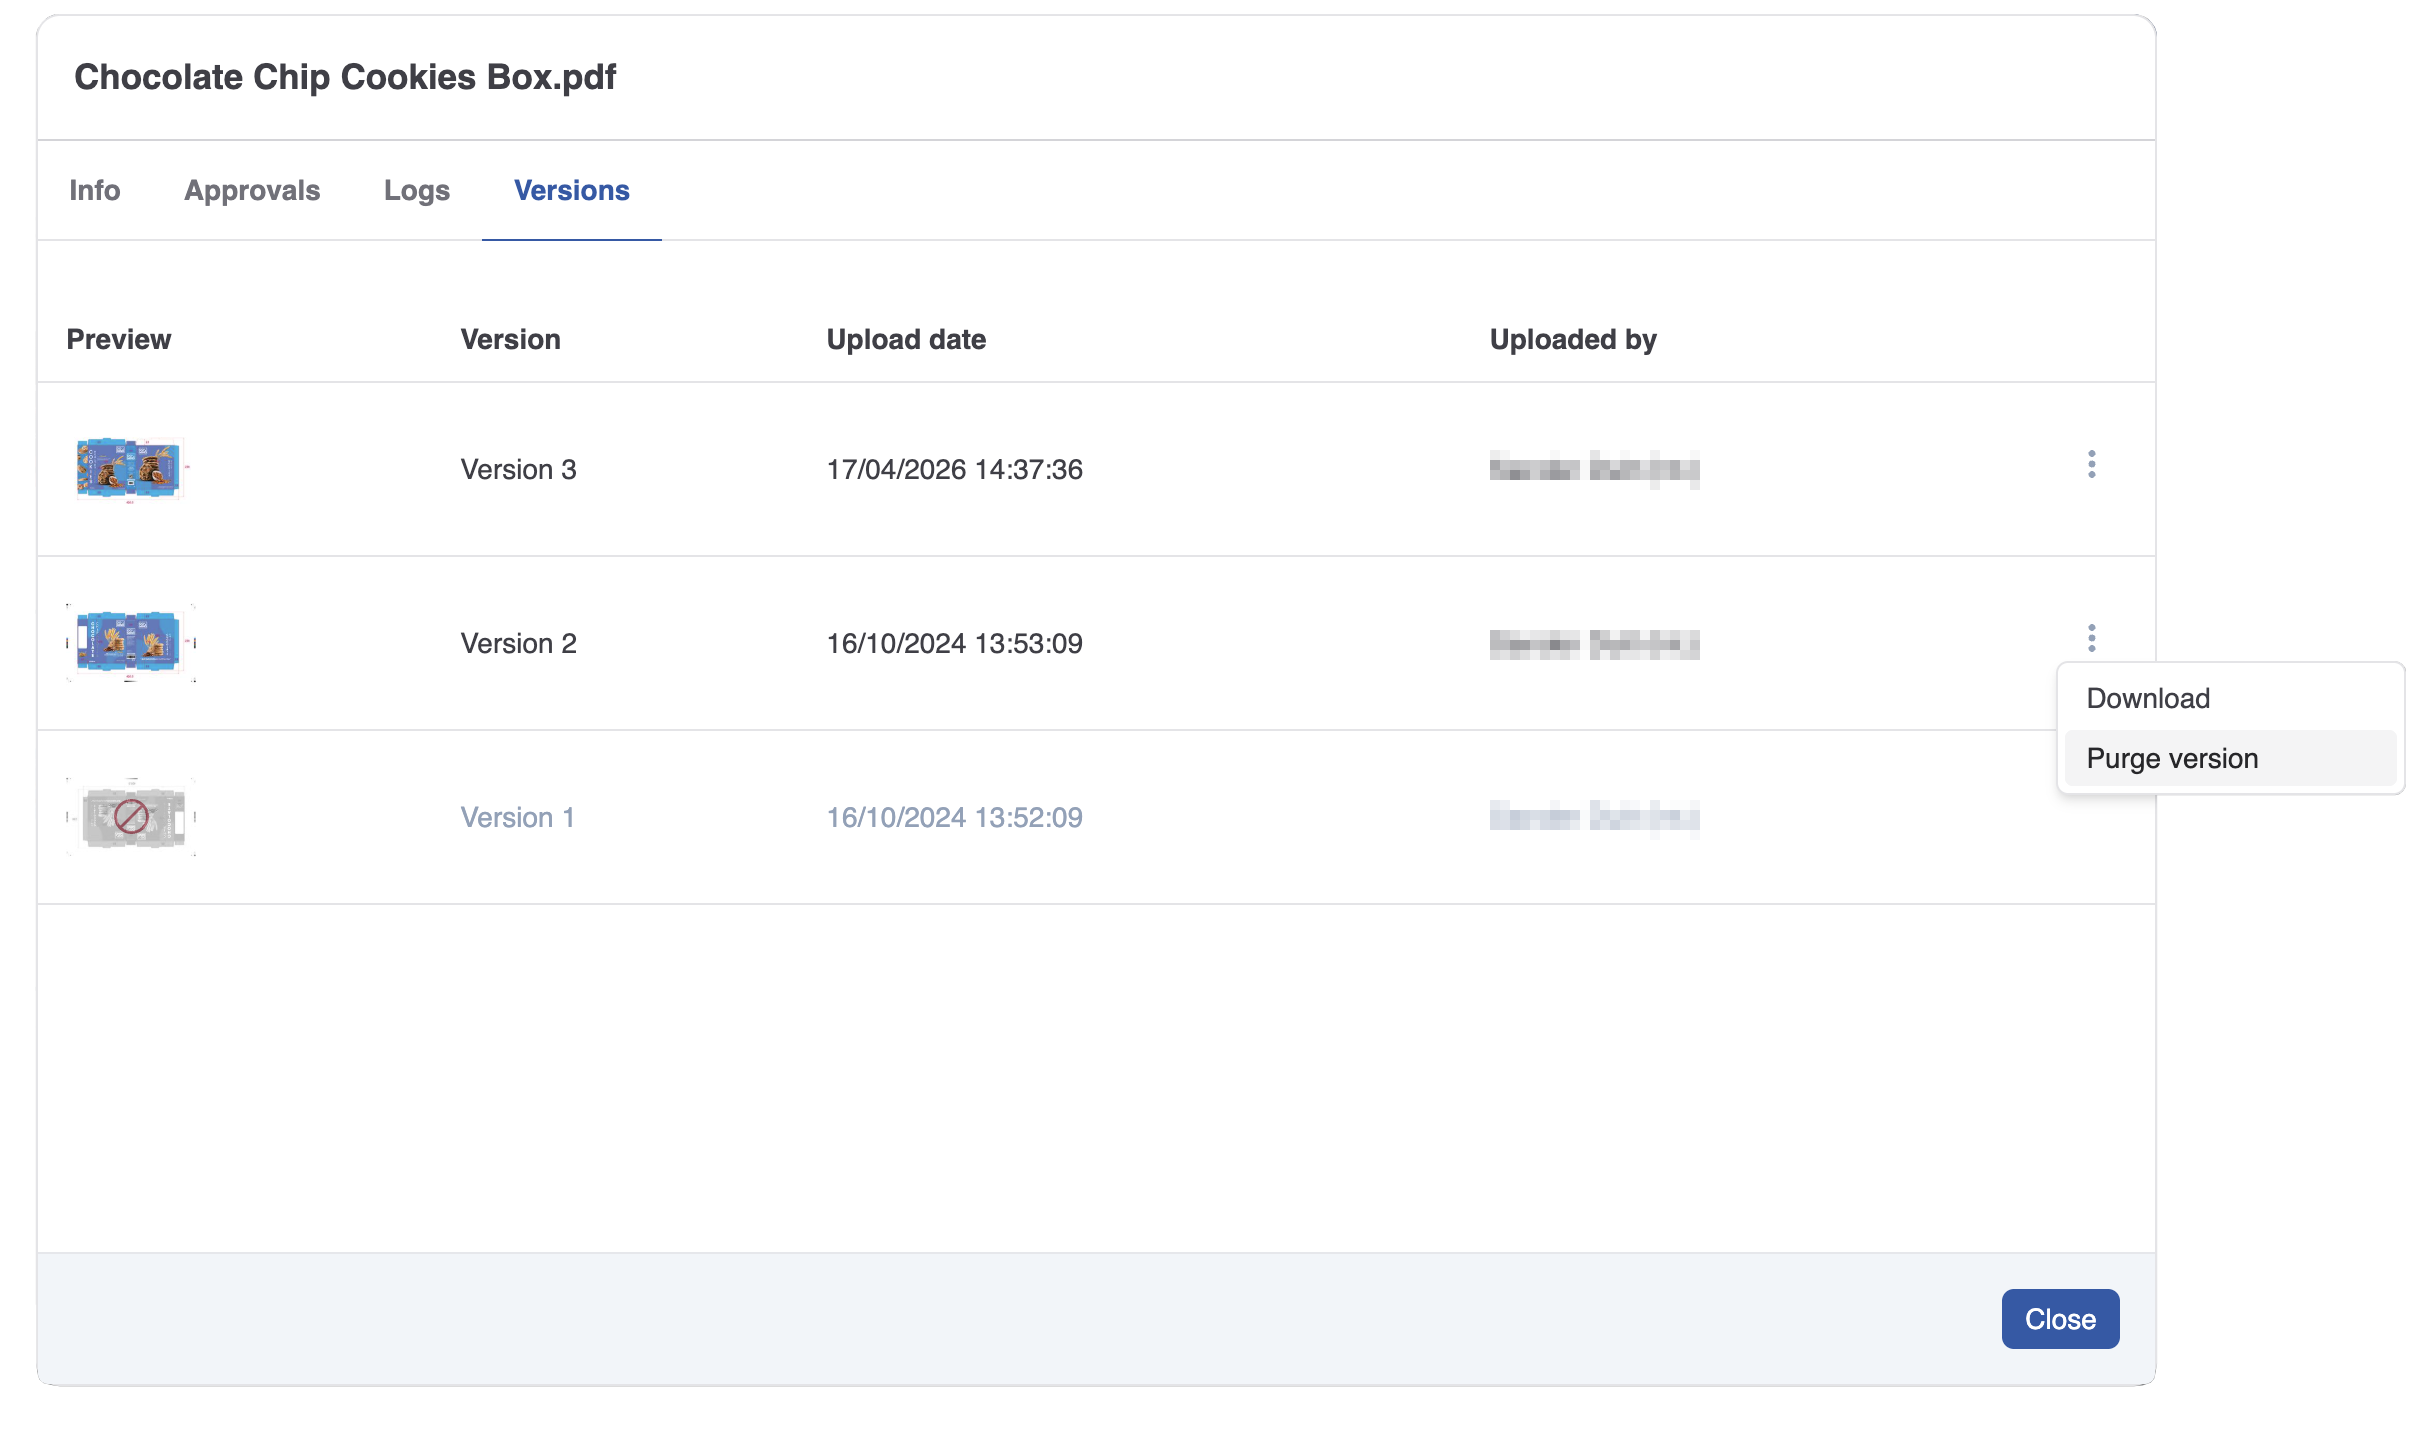Select Purge version from the menu

(x=2171, y=758)
